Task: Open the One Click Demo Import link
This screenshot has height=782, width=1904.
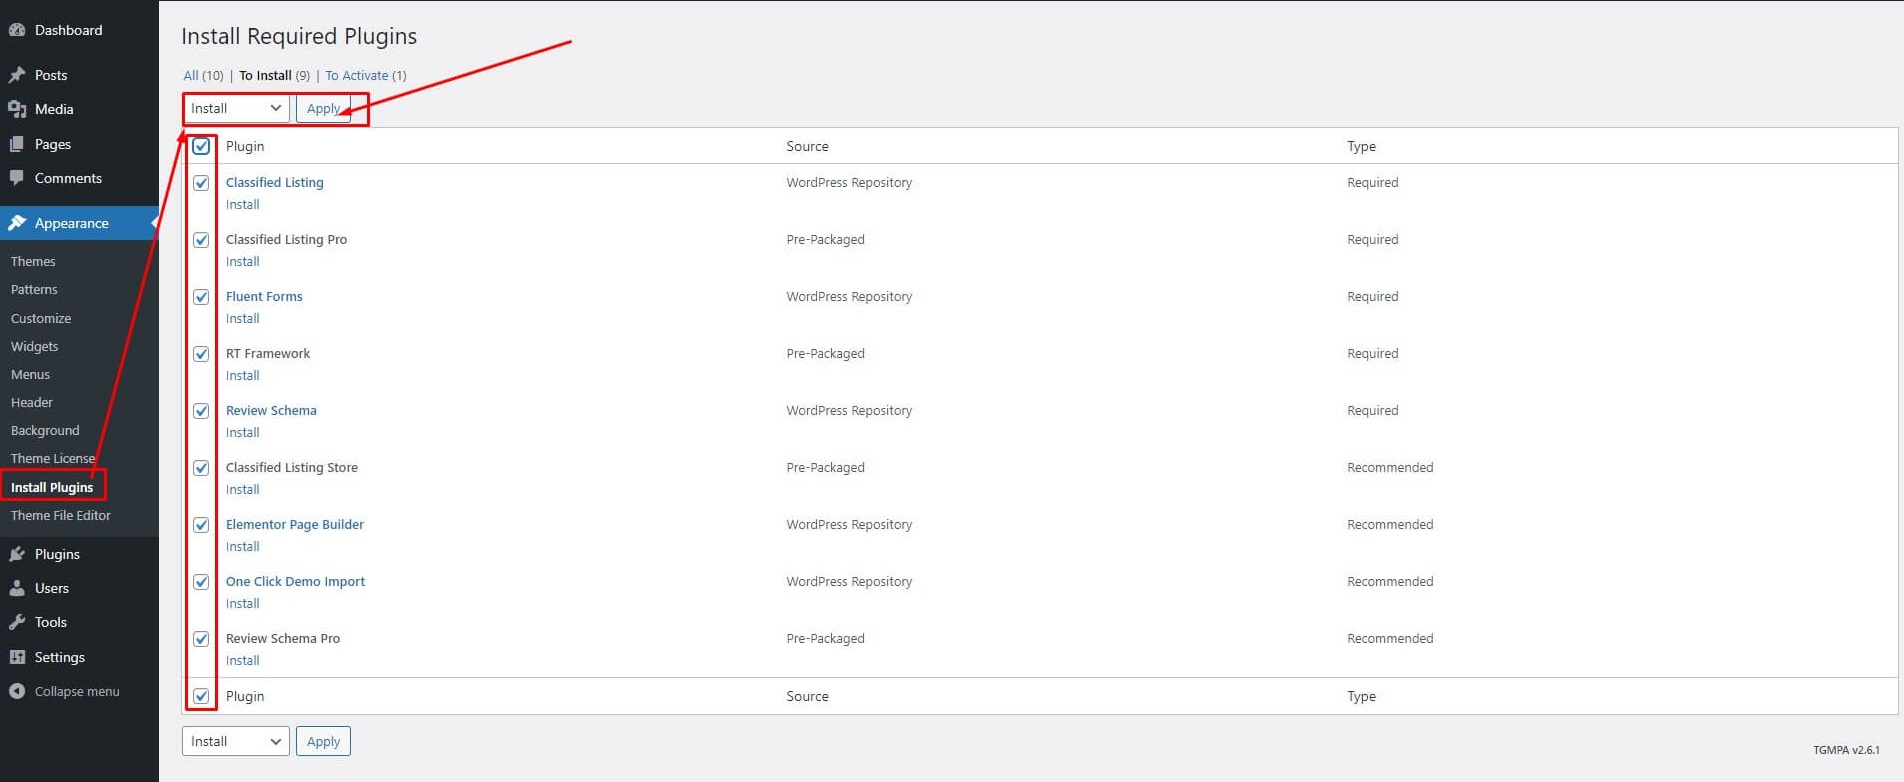Action: pyautogui.click(x=296, y=581)
